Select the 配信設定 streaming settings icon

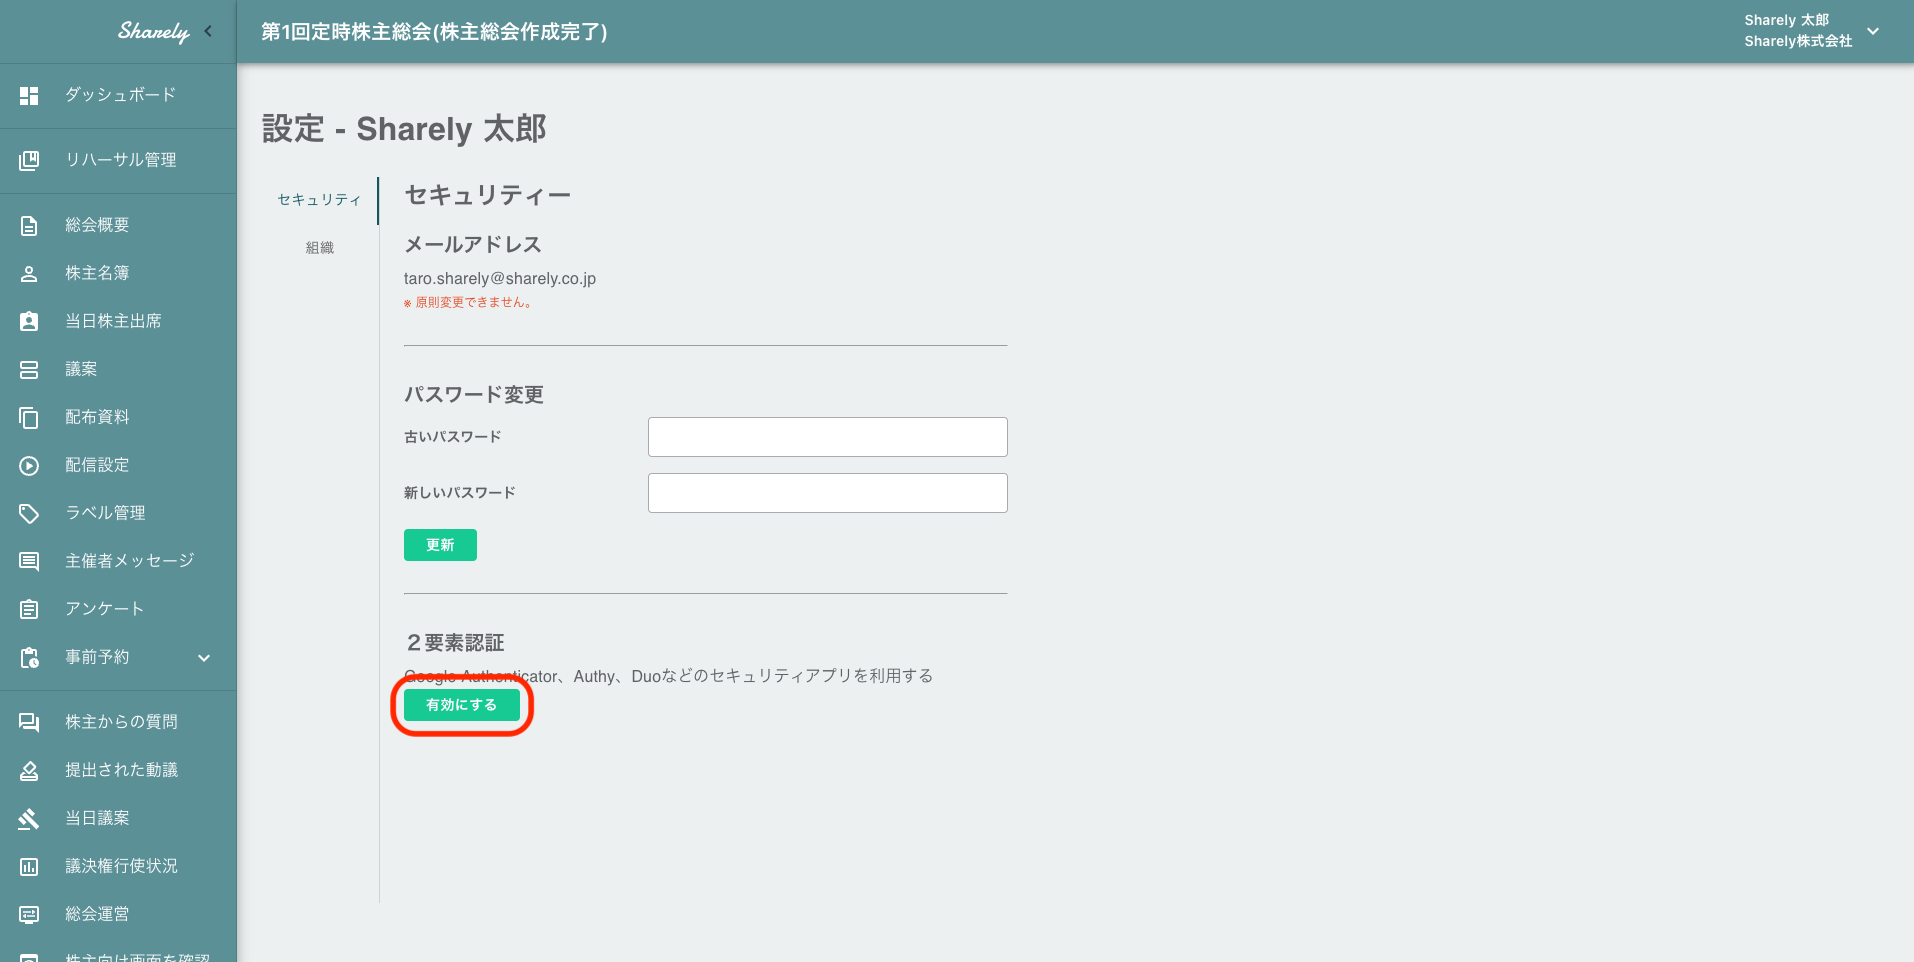(x=28, y=464)
